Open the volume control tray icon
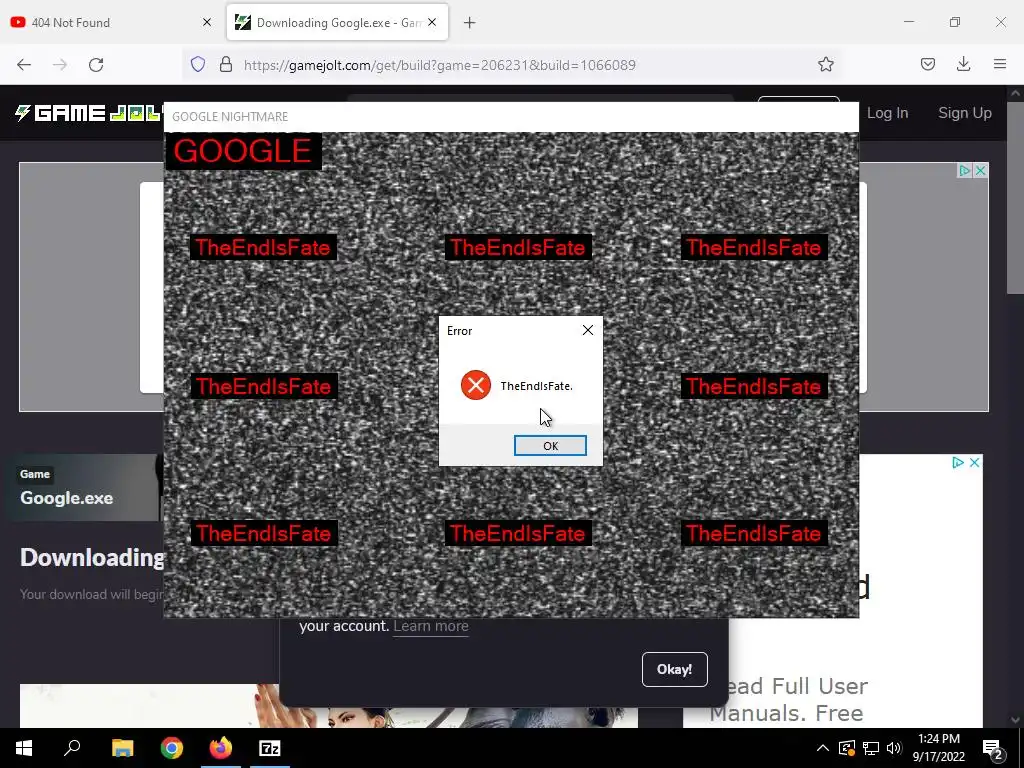The width and height of the screenshot is (1024, 768). [894, 748]
